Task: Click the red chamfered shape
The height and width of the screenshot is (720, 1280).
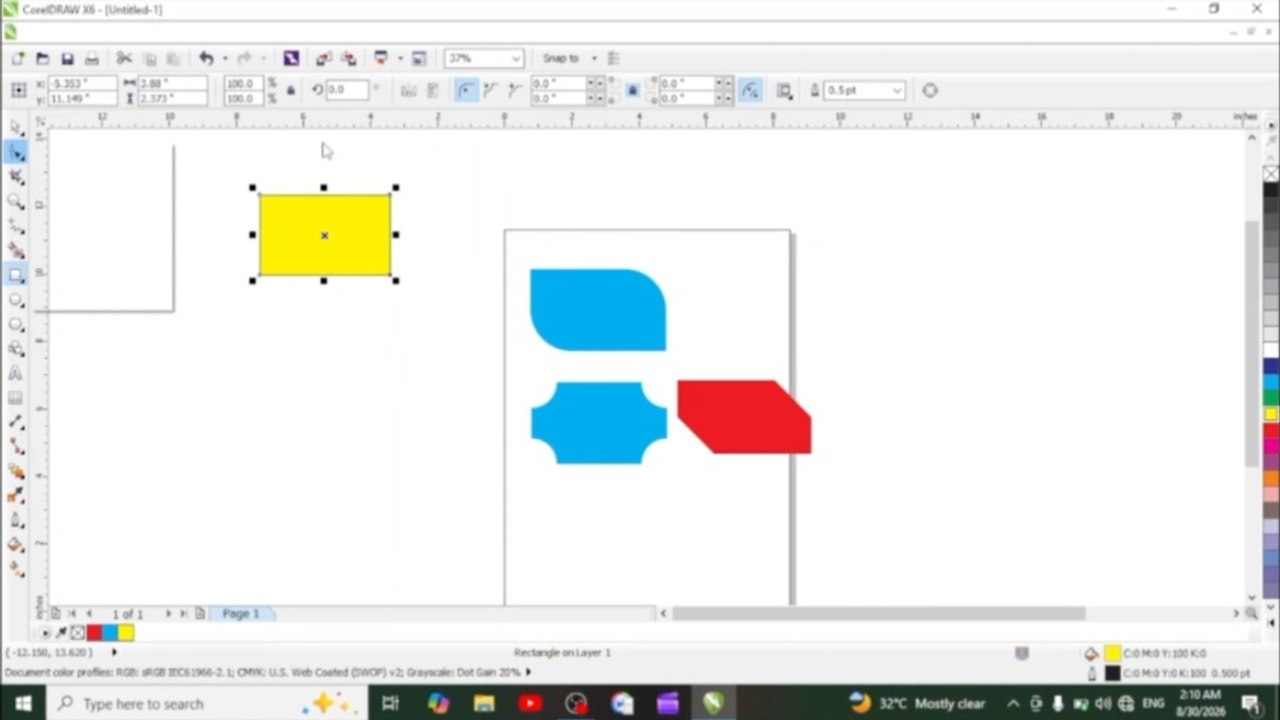Action: point(744,416)
